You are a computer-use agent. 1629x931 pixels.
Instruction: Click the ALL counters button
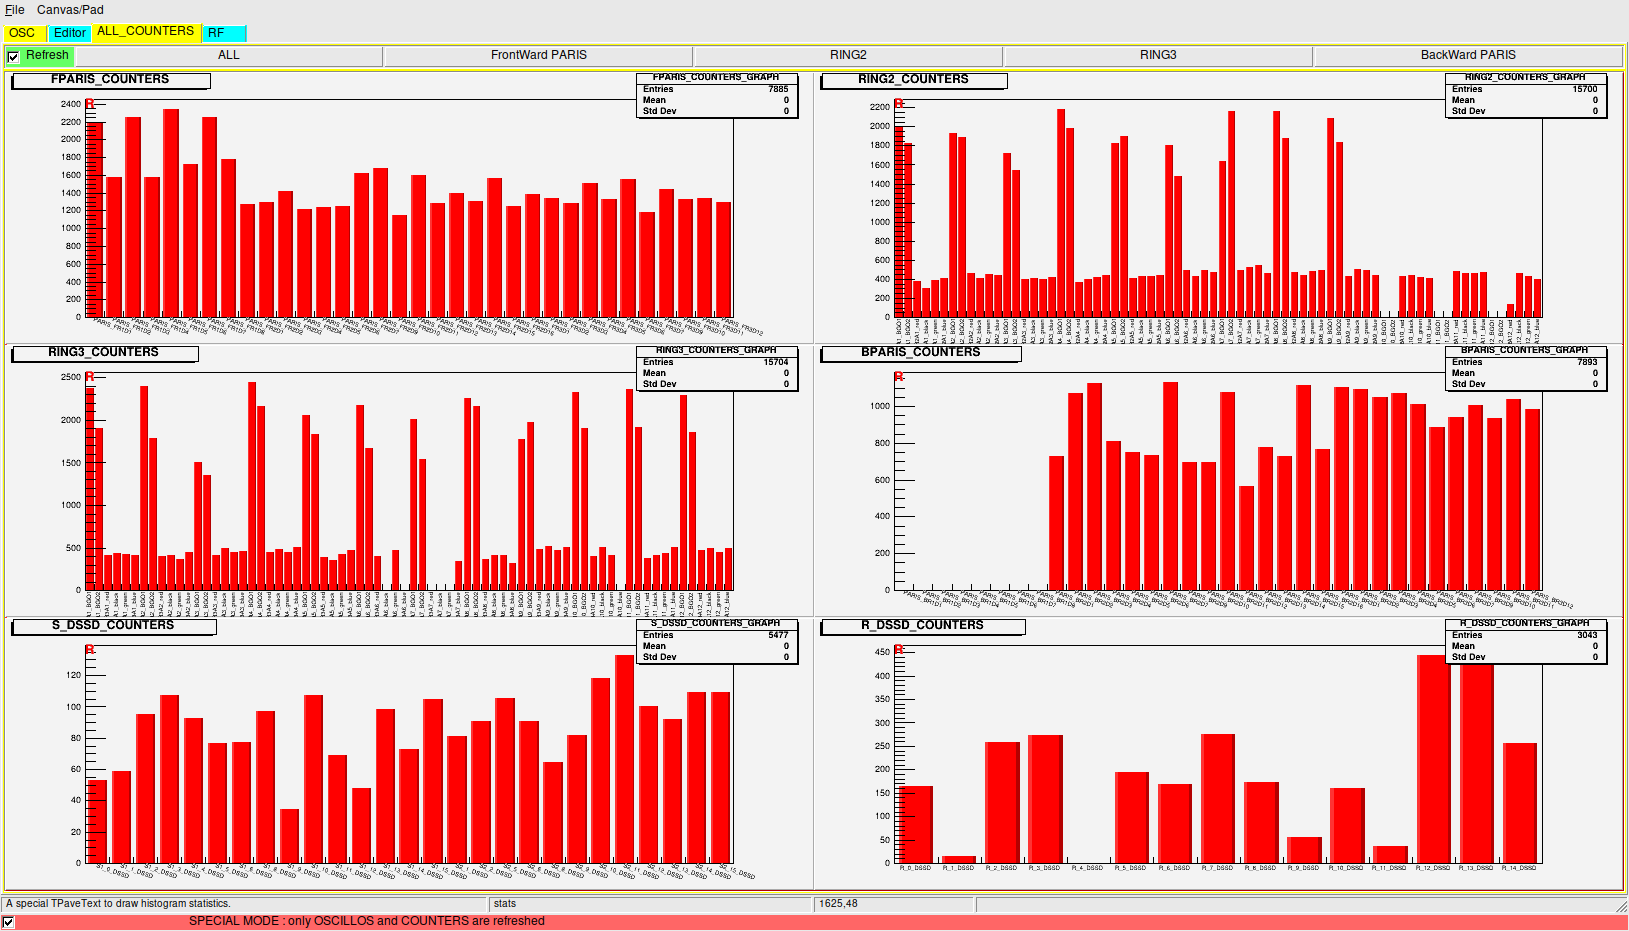[x=229, y=56]
